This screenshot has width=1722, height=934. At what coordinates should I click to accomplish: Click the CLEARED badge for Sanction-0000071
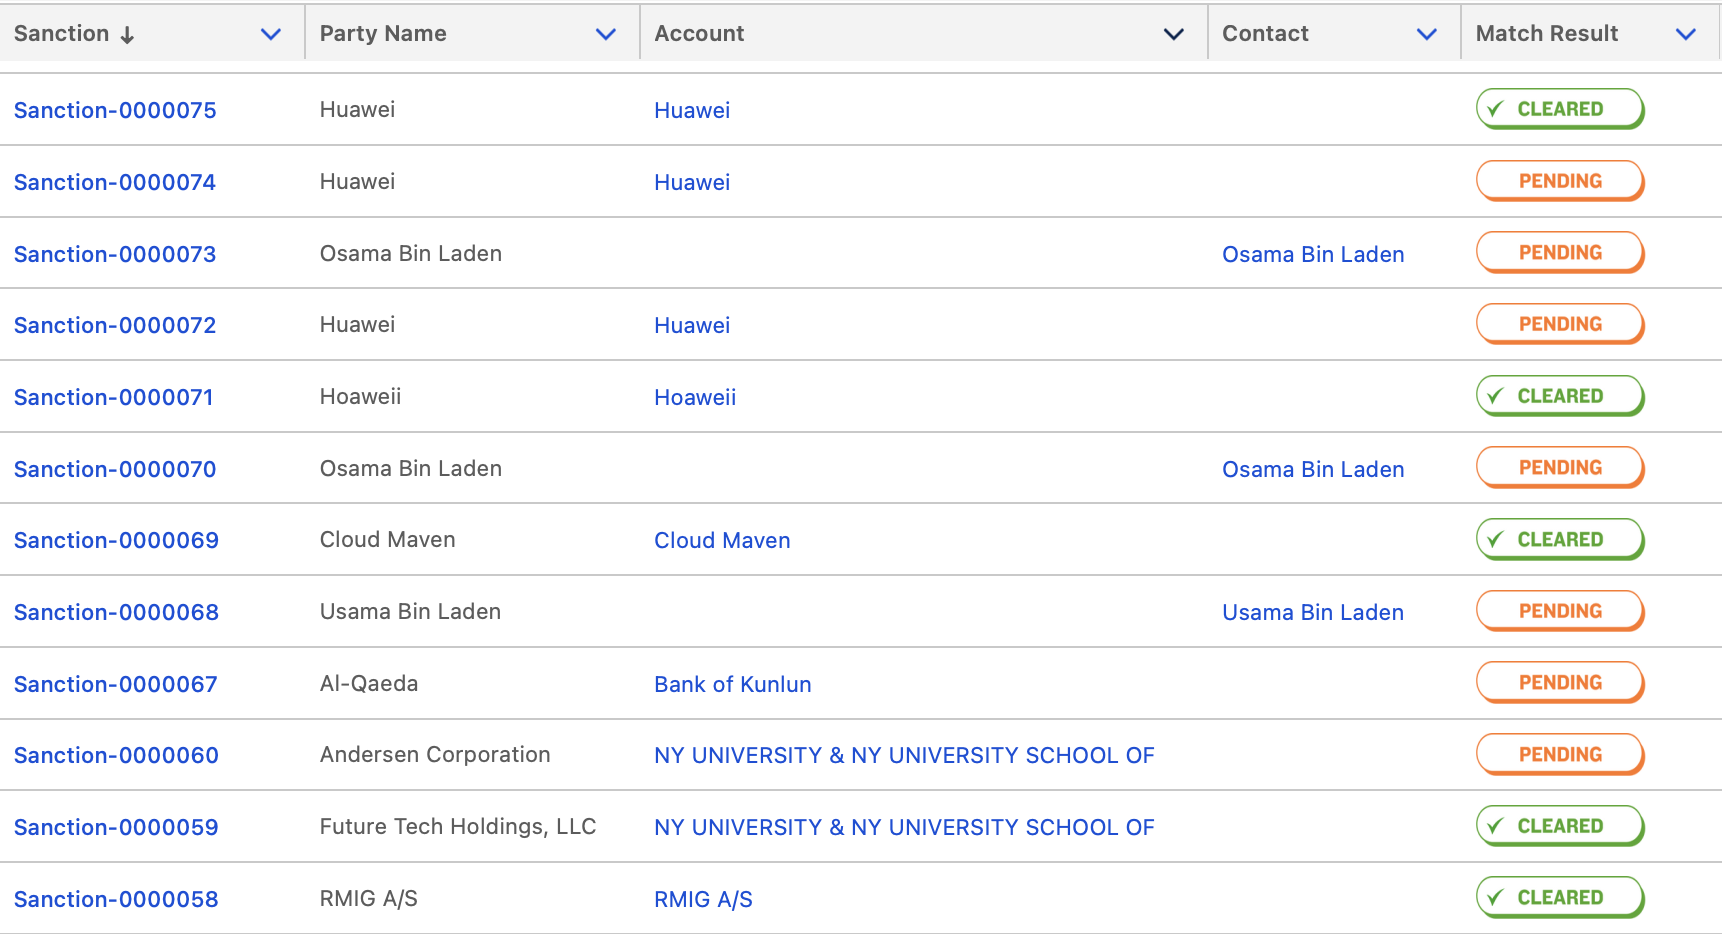pos(1560,396)
